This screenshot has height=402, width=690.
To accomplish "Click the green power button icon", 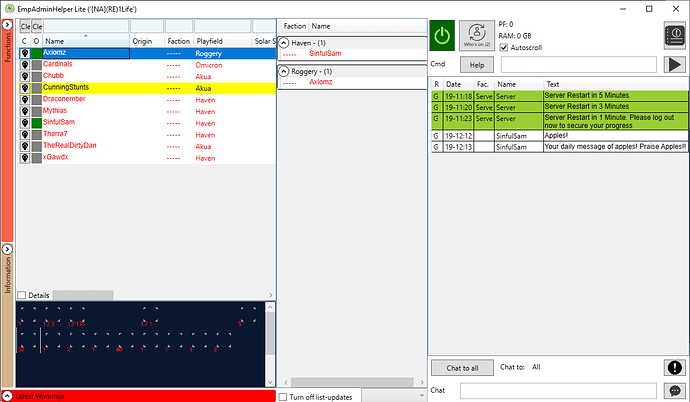I will 442,36.
